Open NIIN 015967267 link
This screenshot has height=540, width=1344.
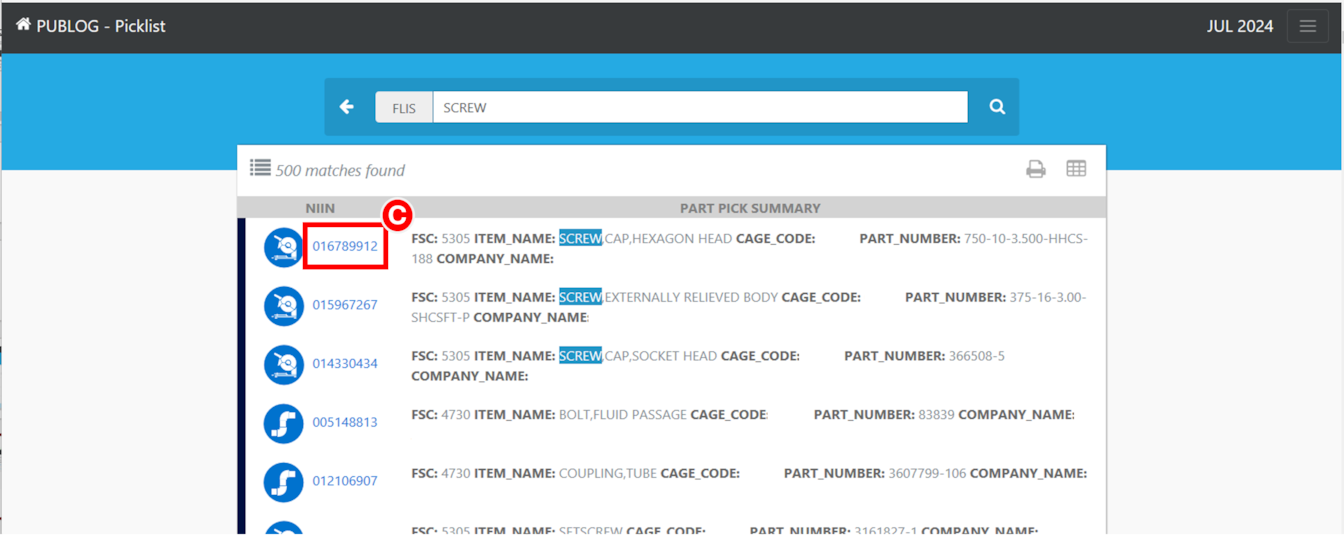[345, 305]
